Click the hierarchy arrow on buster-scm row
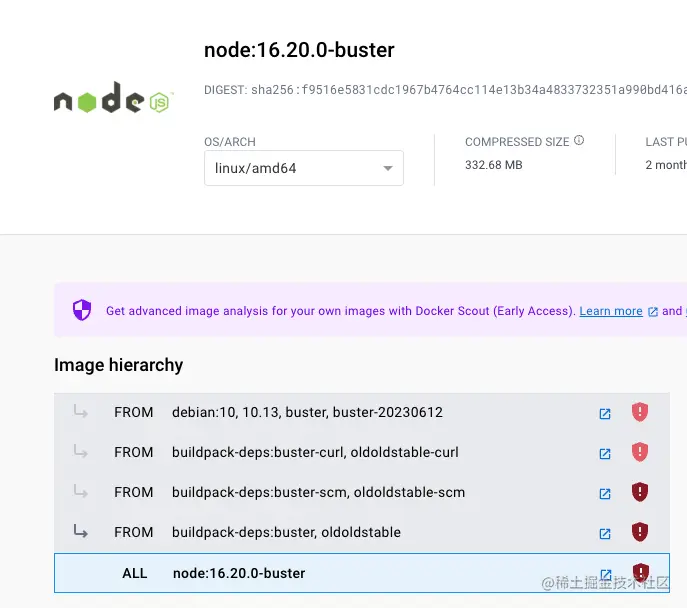The width and height of the screenshot is (687, 608). 81,491
